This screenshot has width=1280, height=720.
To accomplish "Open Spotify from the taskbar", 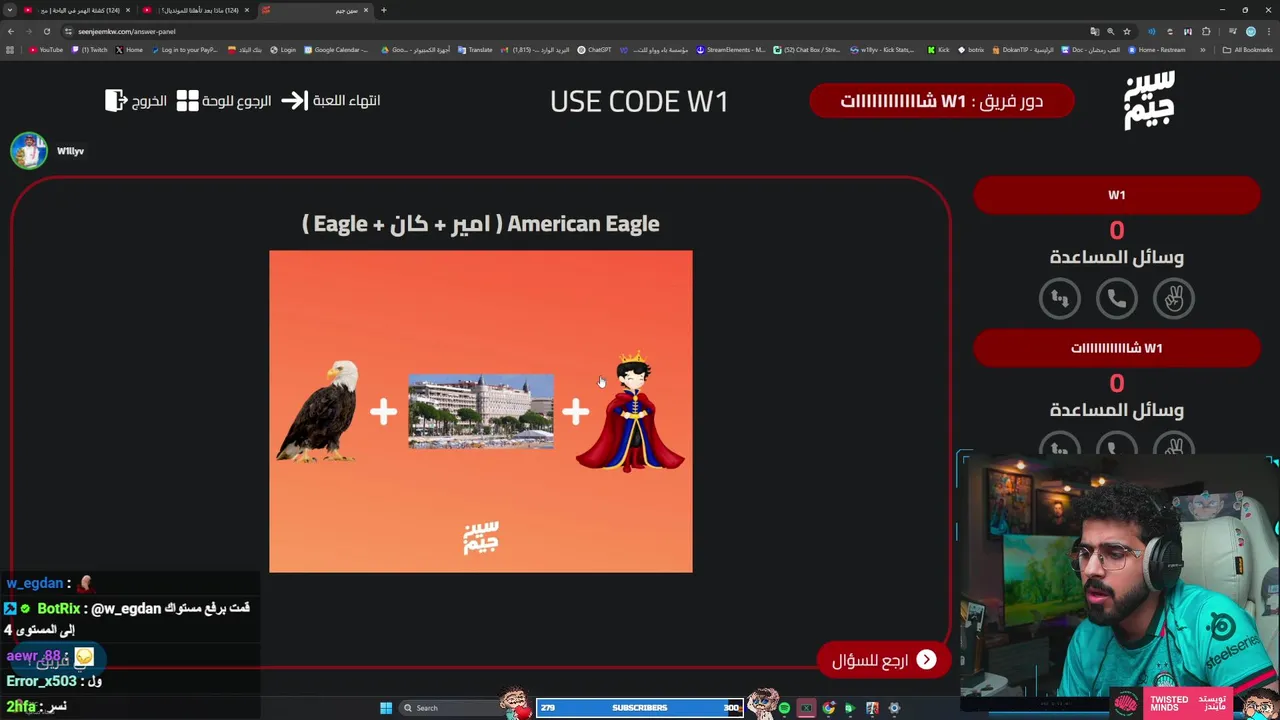I will click(784, 708).
